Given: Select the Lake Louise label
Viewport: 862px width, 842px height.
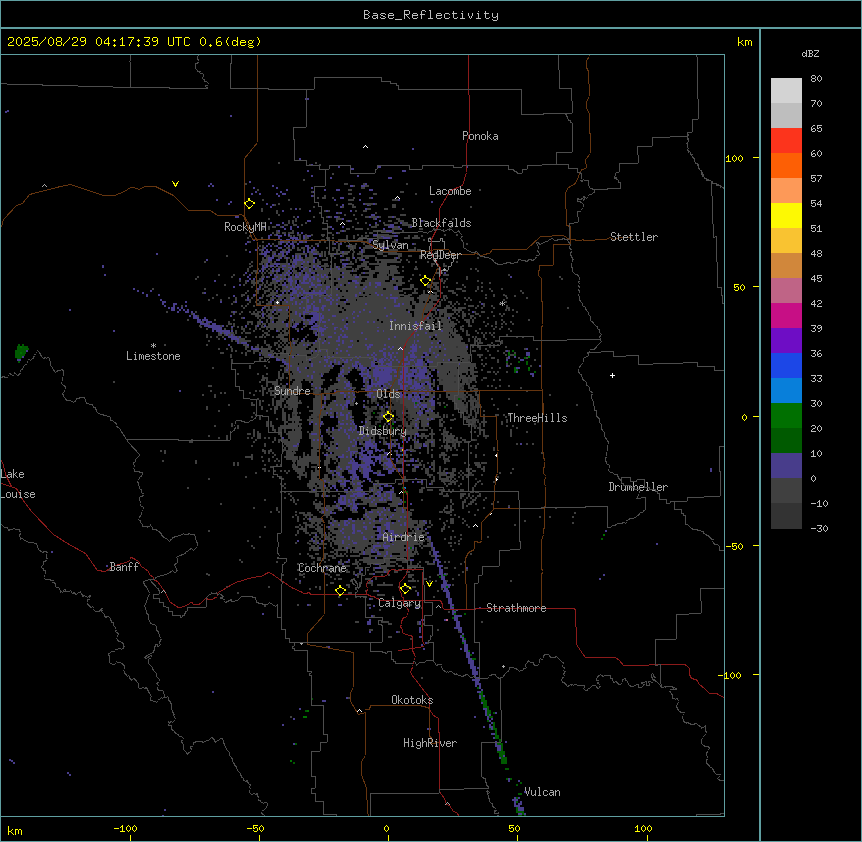Looking at the screenshot, I should click(x=18, y=484).
